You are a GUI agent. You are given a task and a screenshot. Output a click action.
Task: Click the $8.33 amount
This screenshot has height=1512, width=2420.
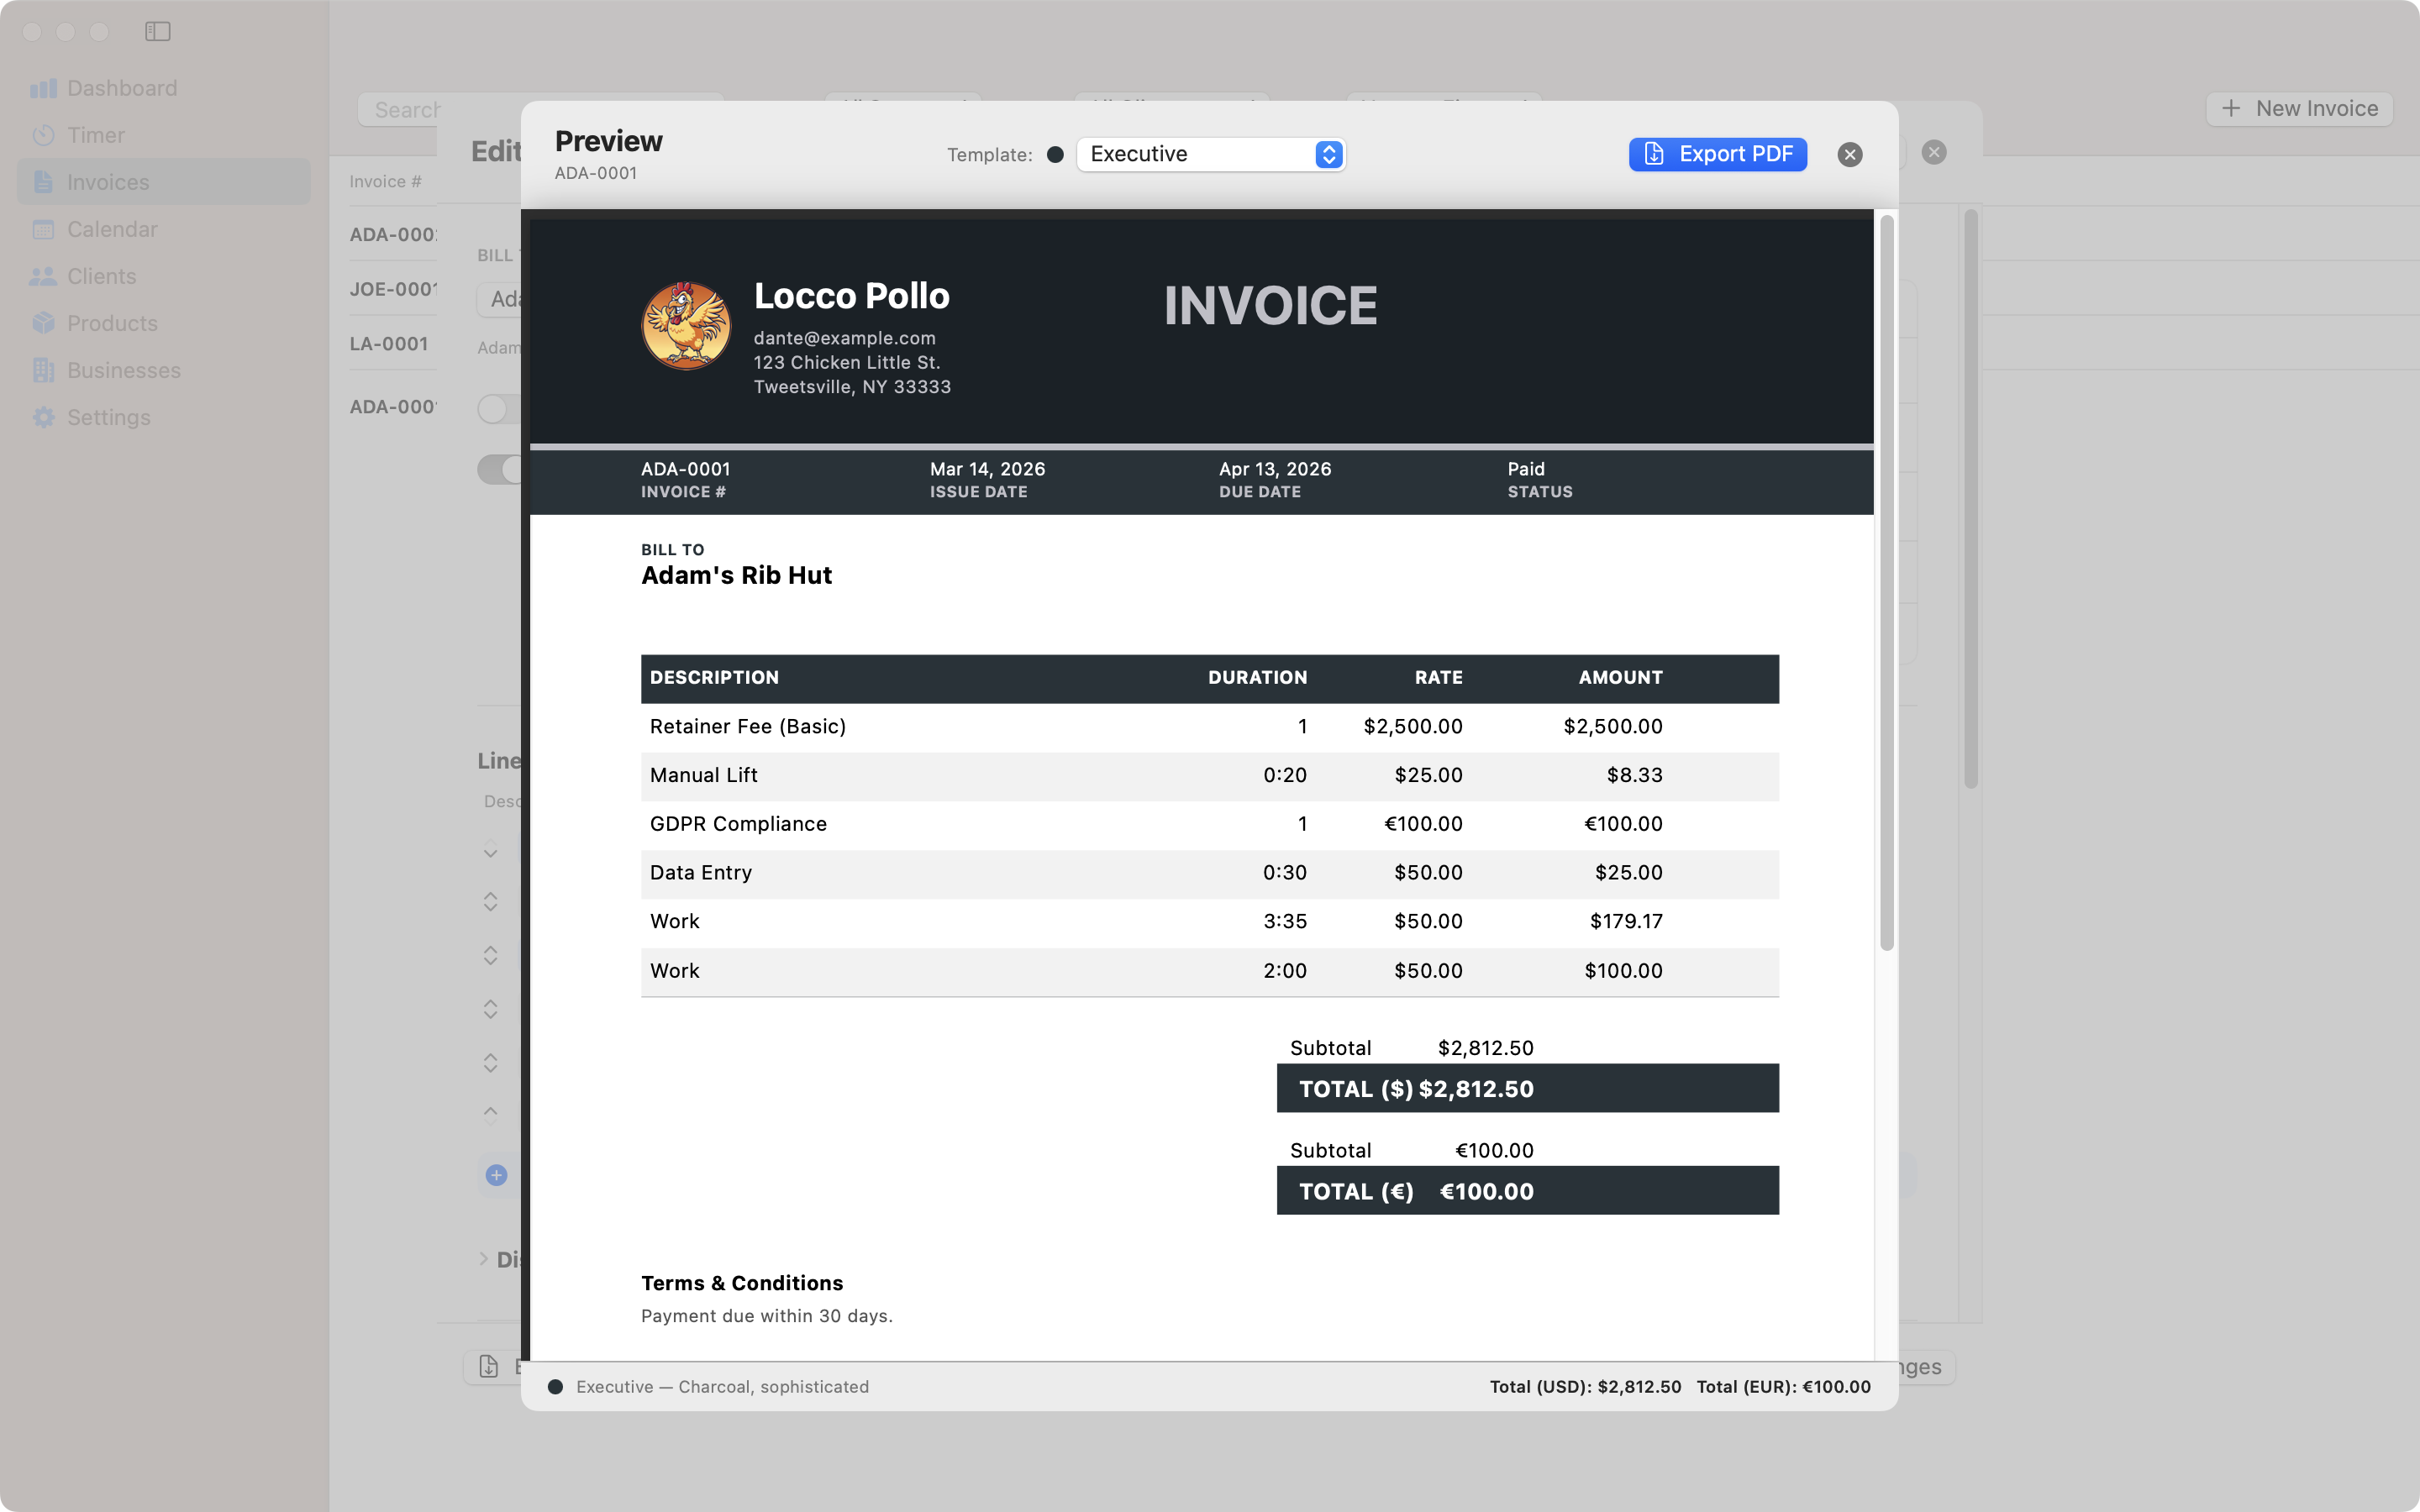coord(1635,775)
